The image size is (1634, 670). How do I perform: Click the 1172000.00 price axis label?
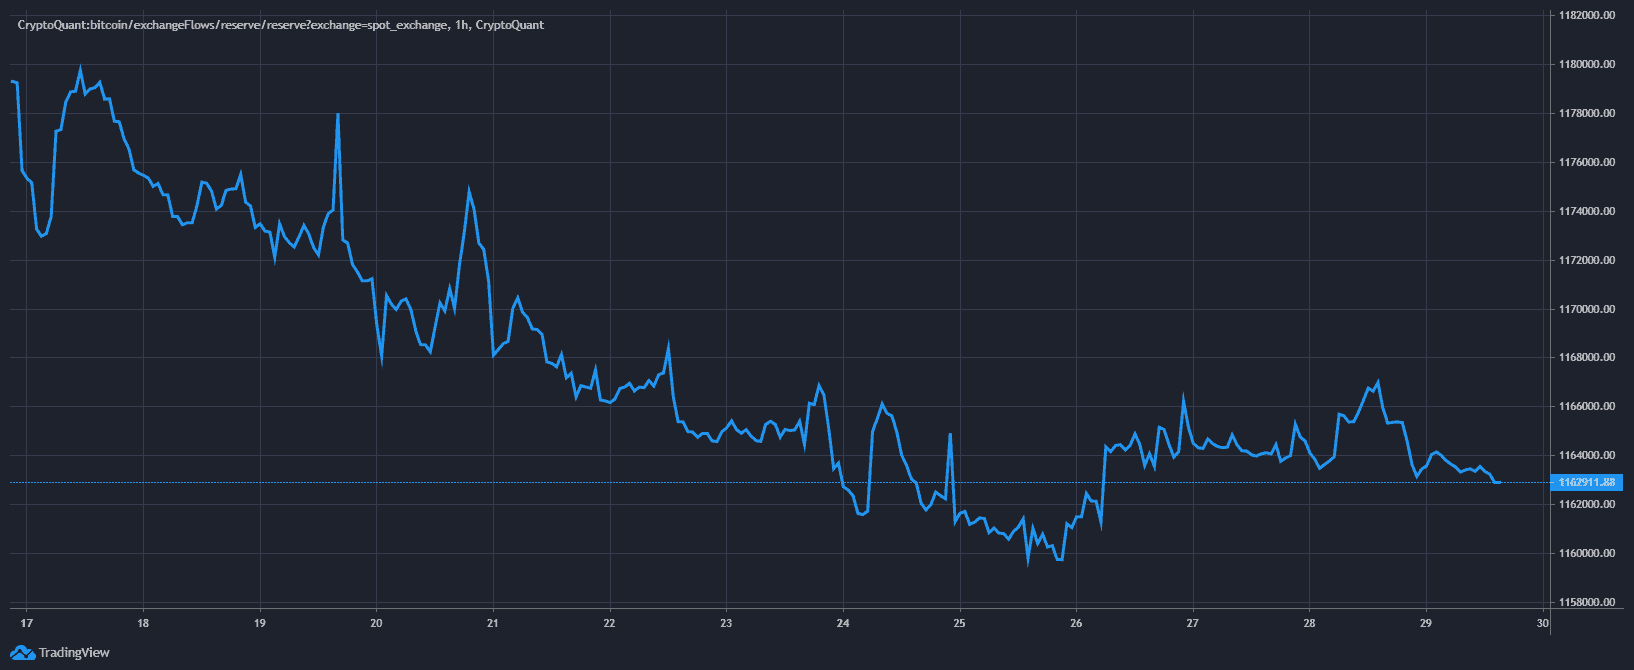(1587, 261)
